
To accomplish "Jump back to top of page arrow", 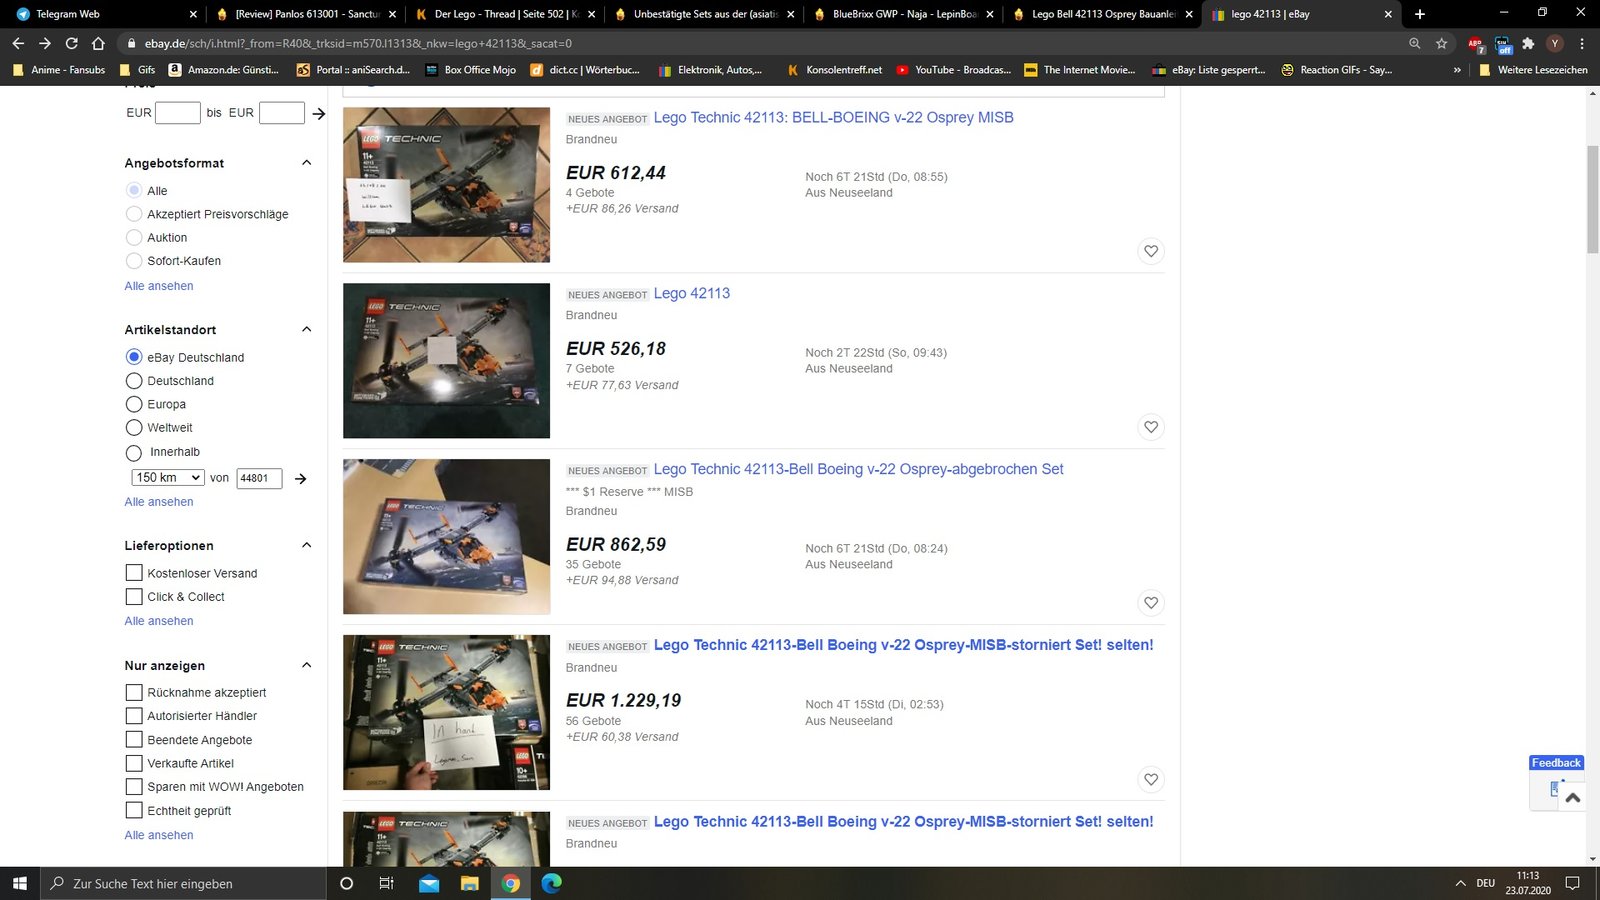I will pyautogui.click(x=1573, y=797).
